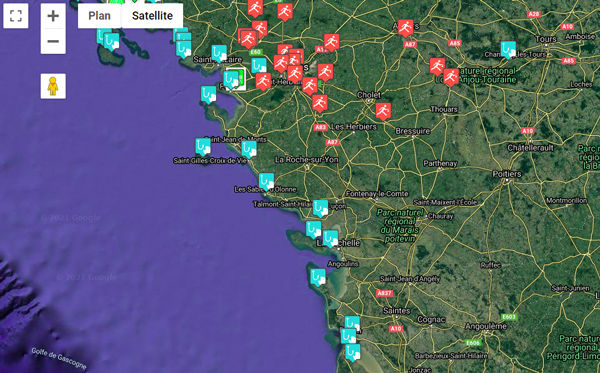Open the red runner marker near Bressuire

383,111
